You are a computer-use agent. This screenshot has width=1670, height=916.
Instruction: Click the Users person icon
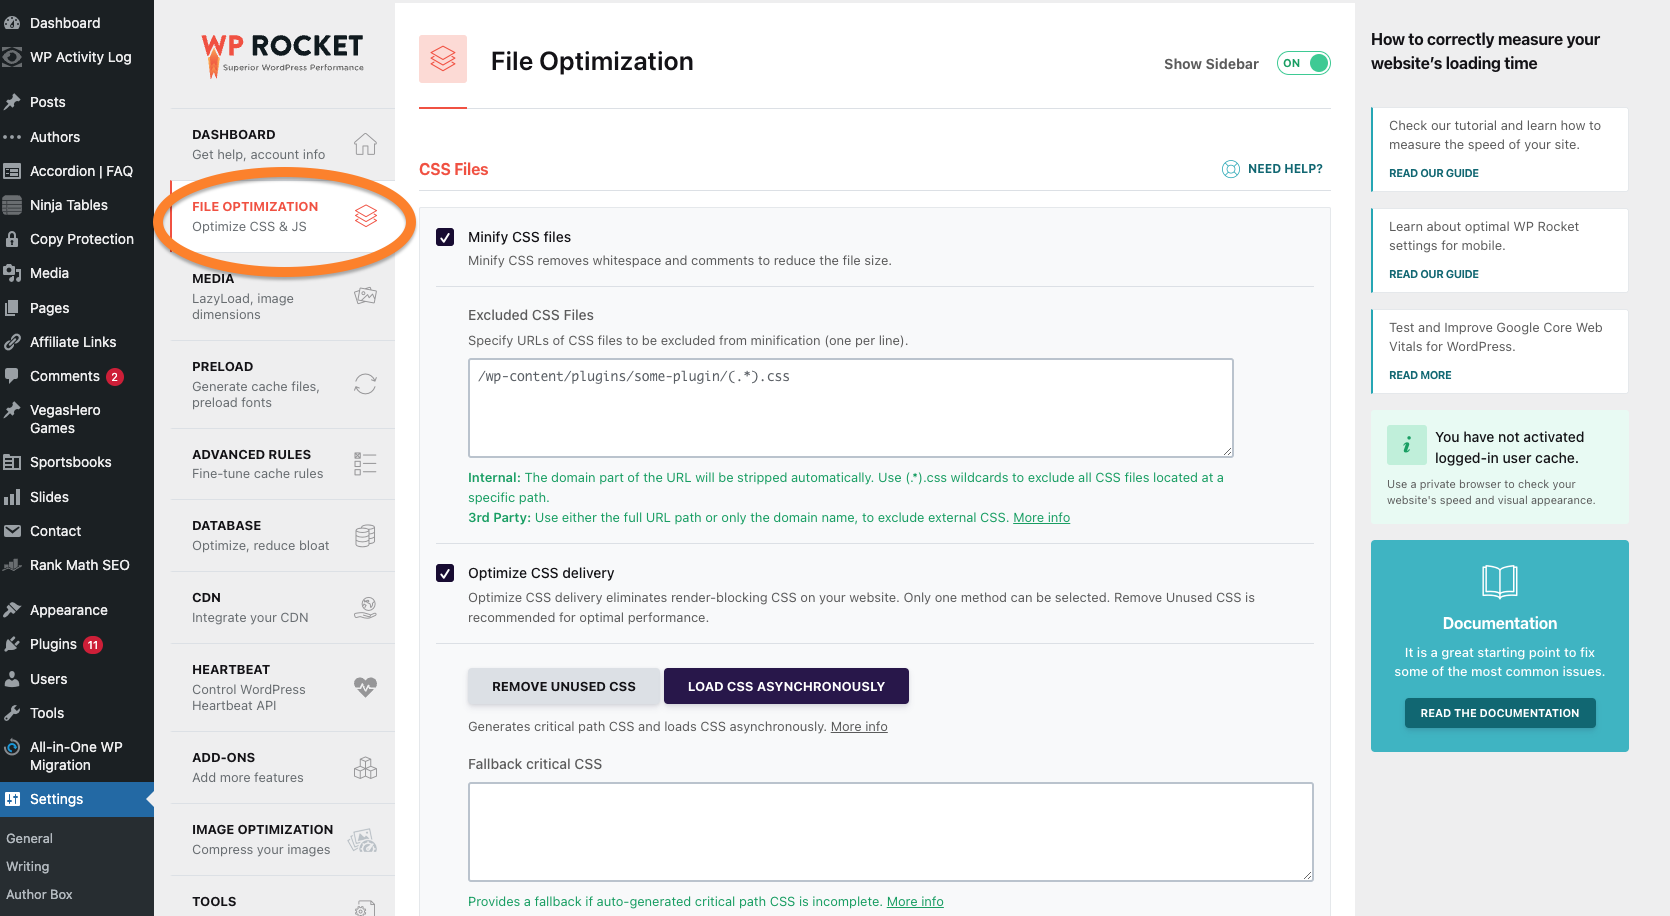tap(13, 679)
